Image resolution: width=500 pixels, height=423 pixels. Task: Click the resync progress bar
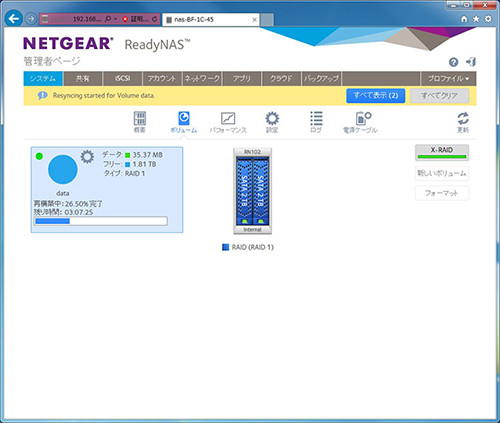(x=101, y=221)
